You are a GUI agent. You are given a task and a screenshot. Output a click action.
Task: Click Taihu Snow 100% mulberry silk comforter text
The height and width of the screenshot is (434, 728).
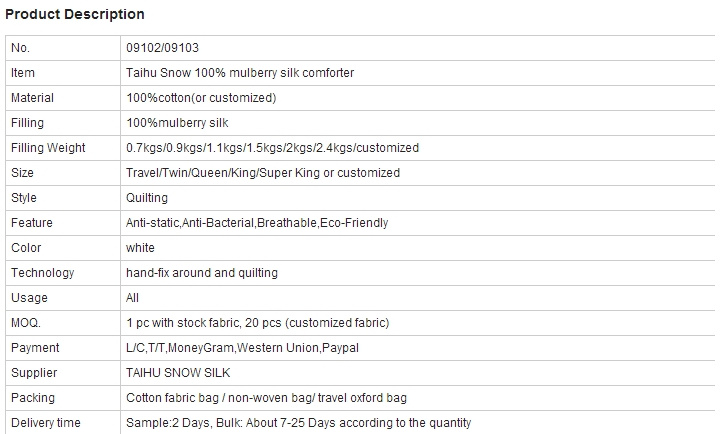click(240, 73)
